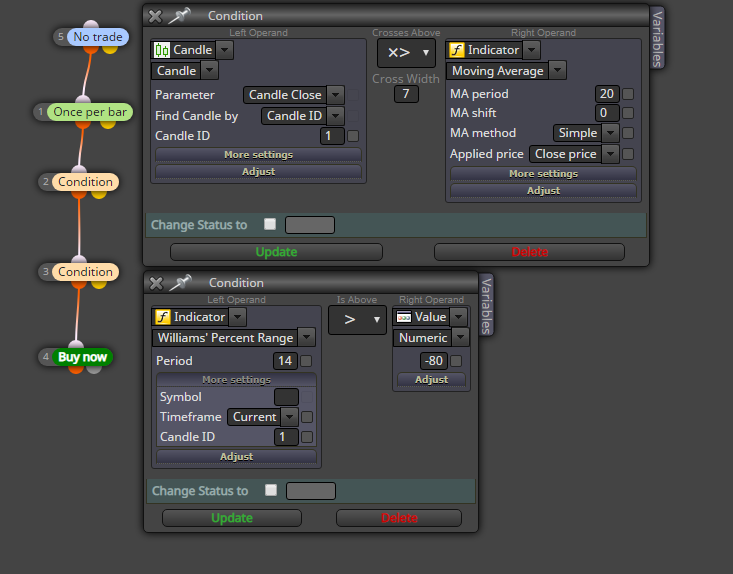Image resolution: width=733 pixels, height=574 pixels.
Task: Click the numeric value field showing -80
Action: [x=434, y=361]
